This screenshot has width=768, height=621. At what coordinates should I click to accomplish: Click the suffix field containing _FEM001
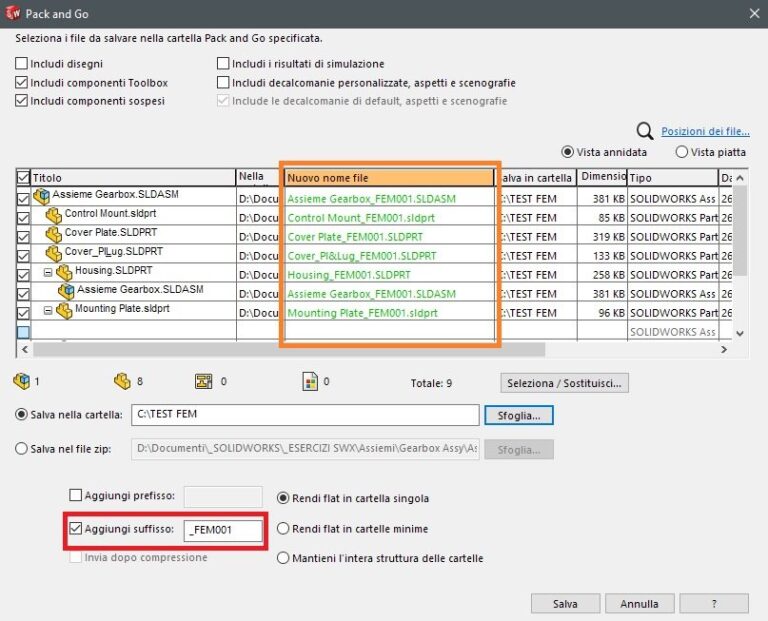pyautogui.click(x=223, y=530)
